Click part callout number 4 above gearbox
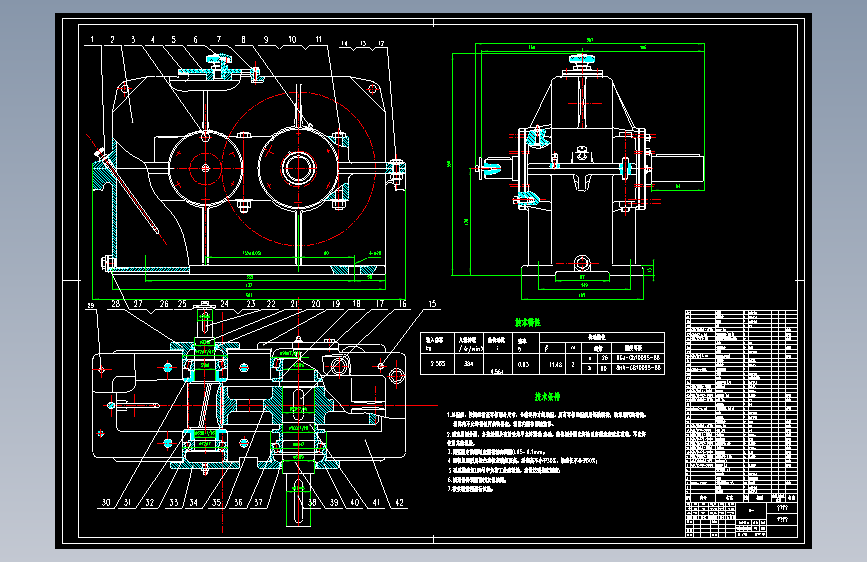Screen dimensions: 867x562 pos(153,40)
